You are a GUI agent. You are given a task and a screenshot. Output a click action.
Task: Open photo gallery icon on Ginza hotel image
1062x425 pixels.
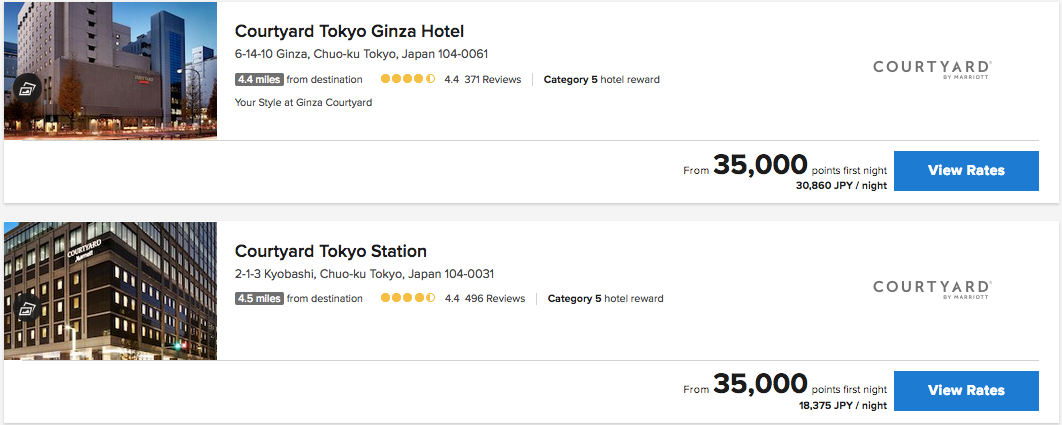coord(26,88)
